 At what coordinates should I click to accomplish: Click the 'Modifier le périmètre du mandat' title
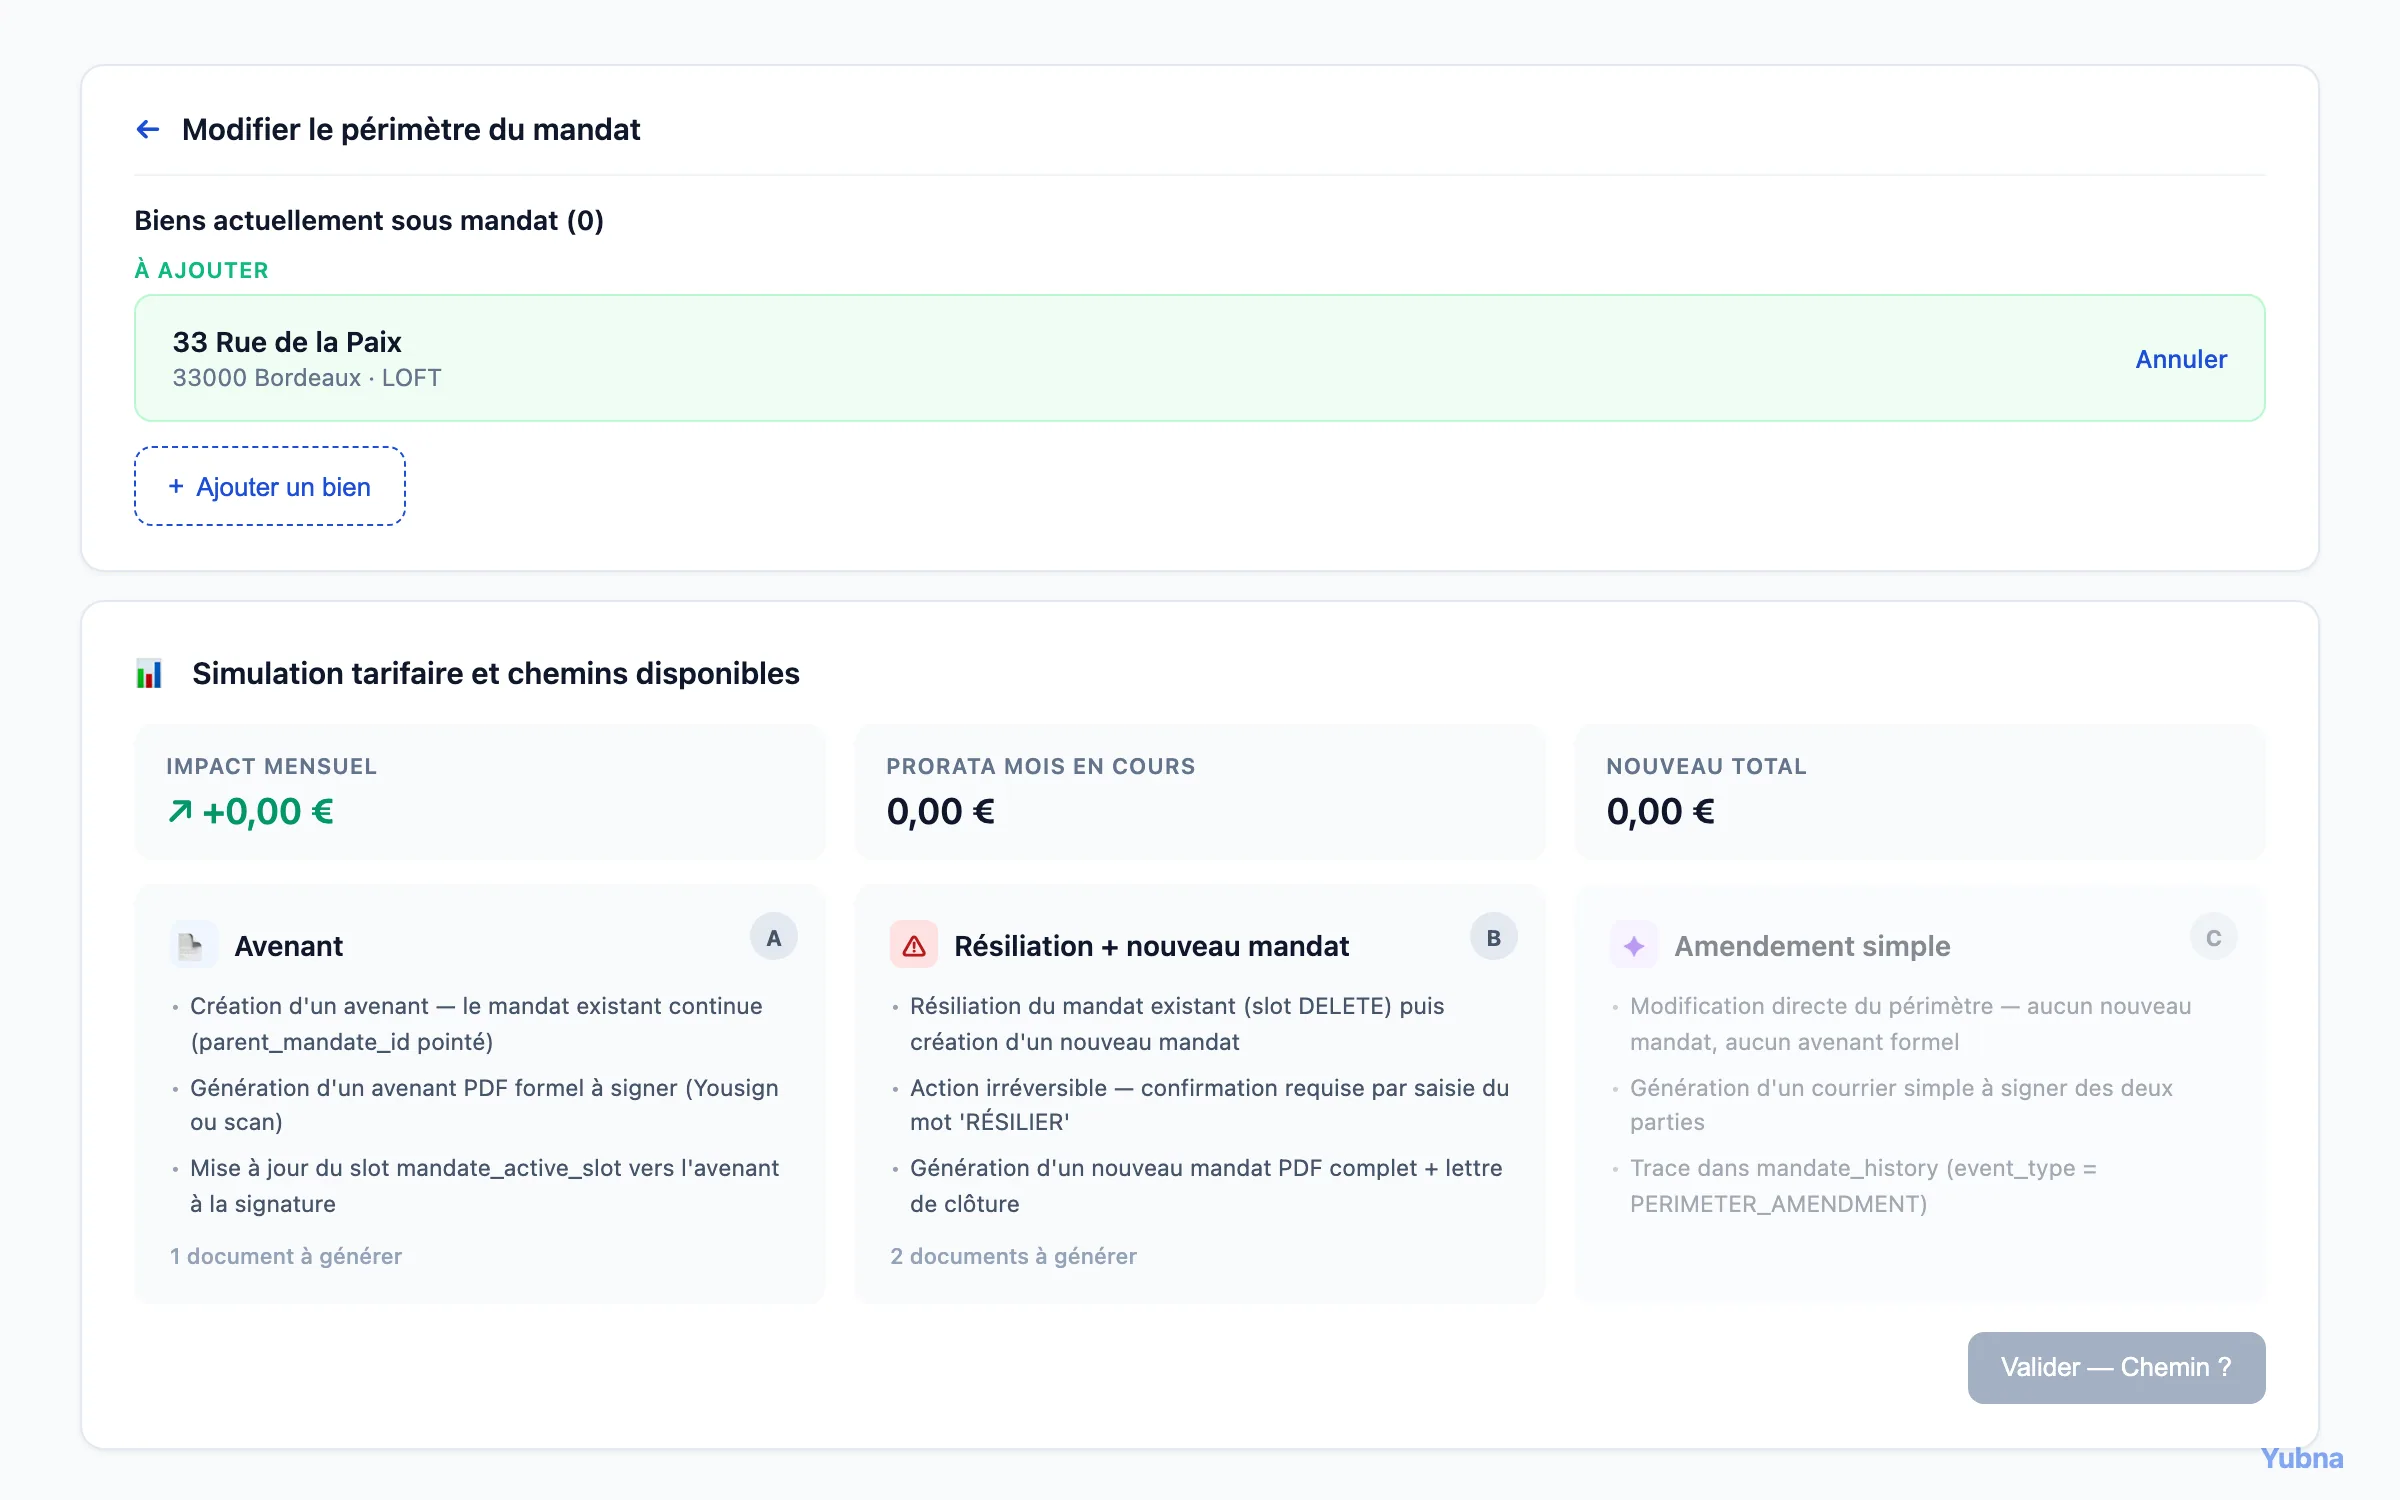(x=411, y=129)
